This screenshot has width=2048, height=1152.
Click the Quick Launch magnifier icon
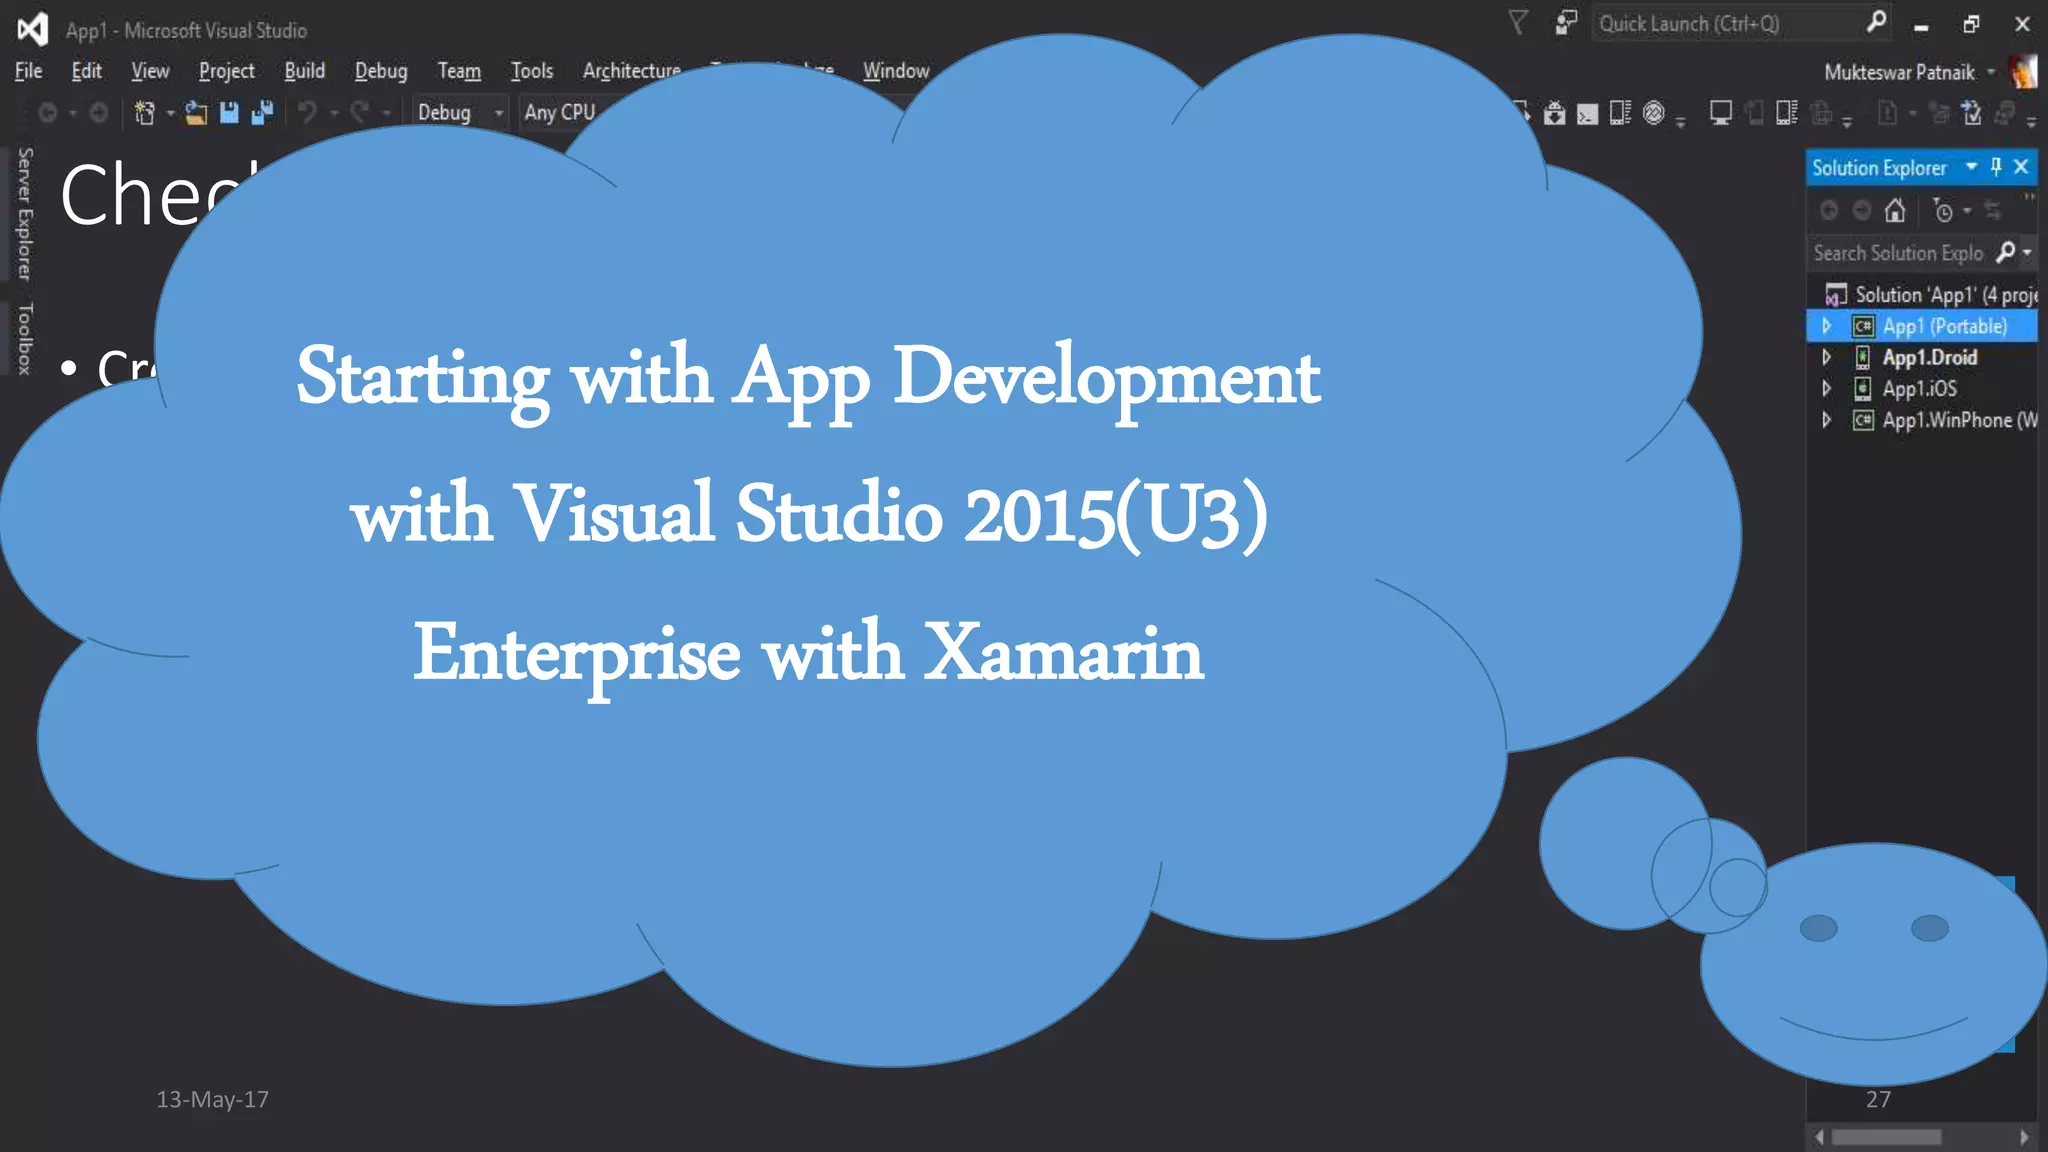[1877, 22]
